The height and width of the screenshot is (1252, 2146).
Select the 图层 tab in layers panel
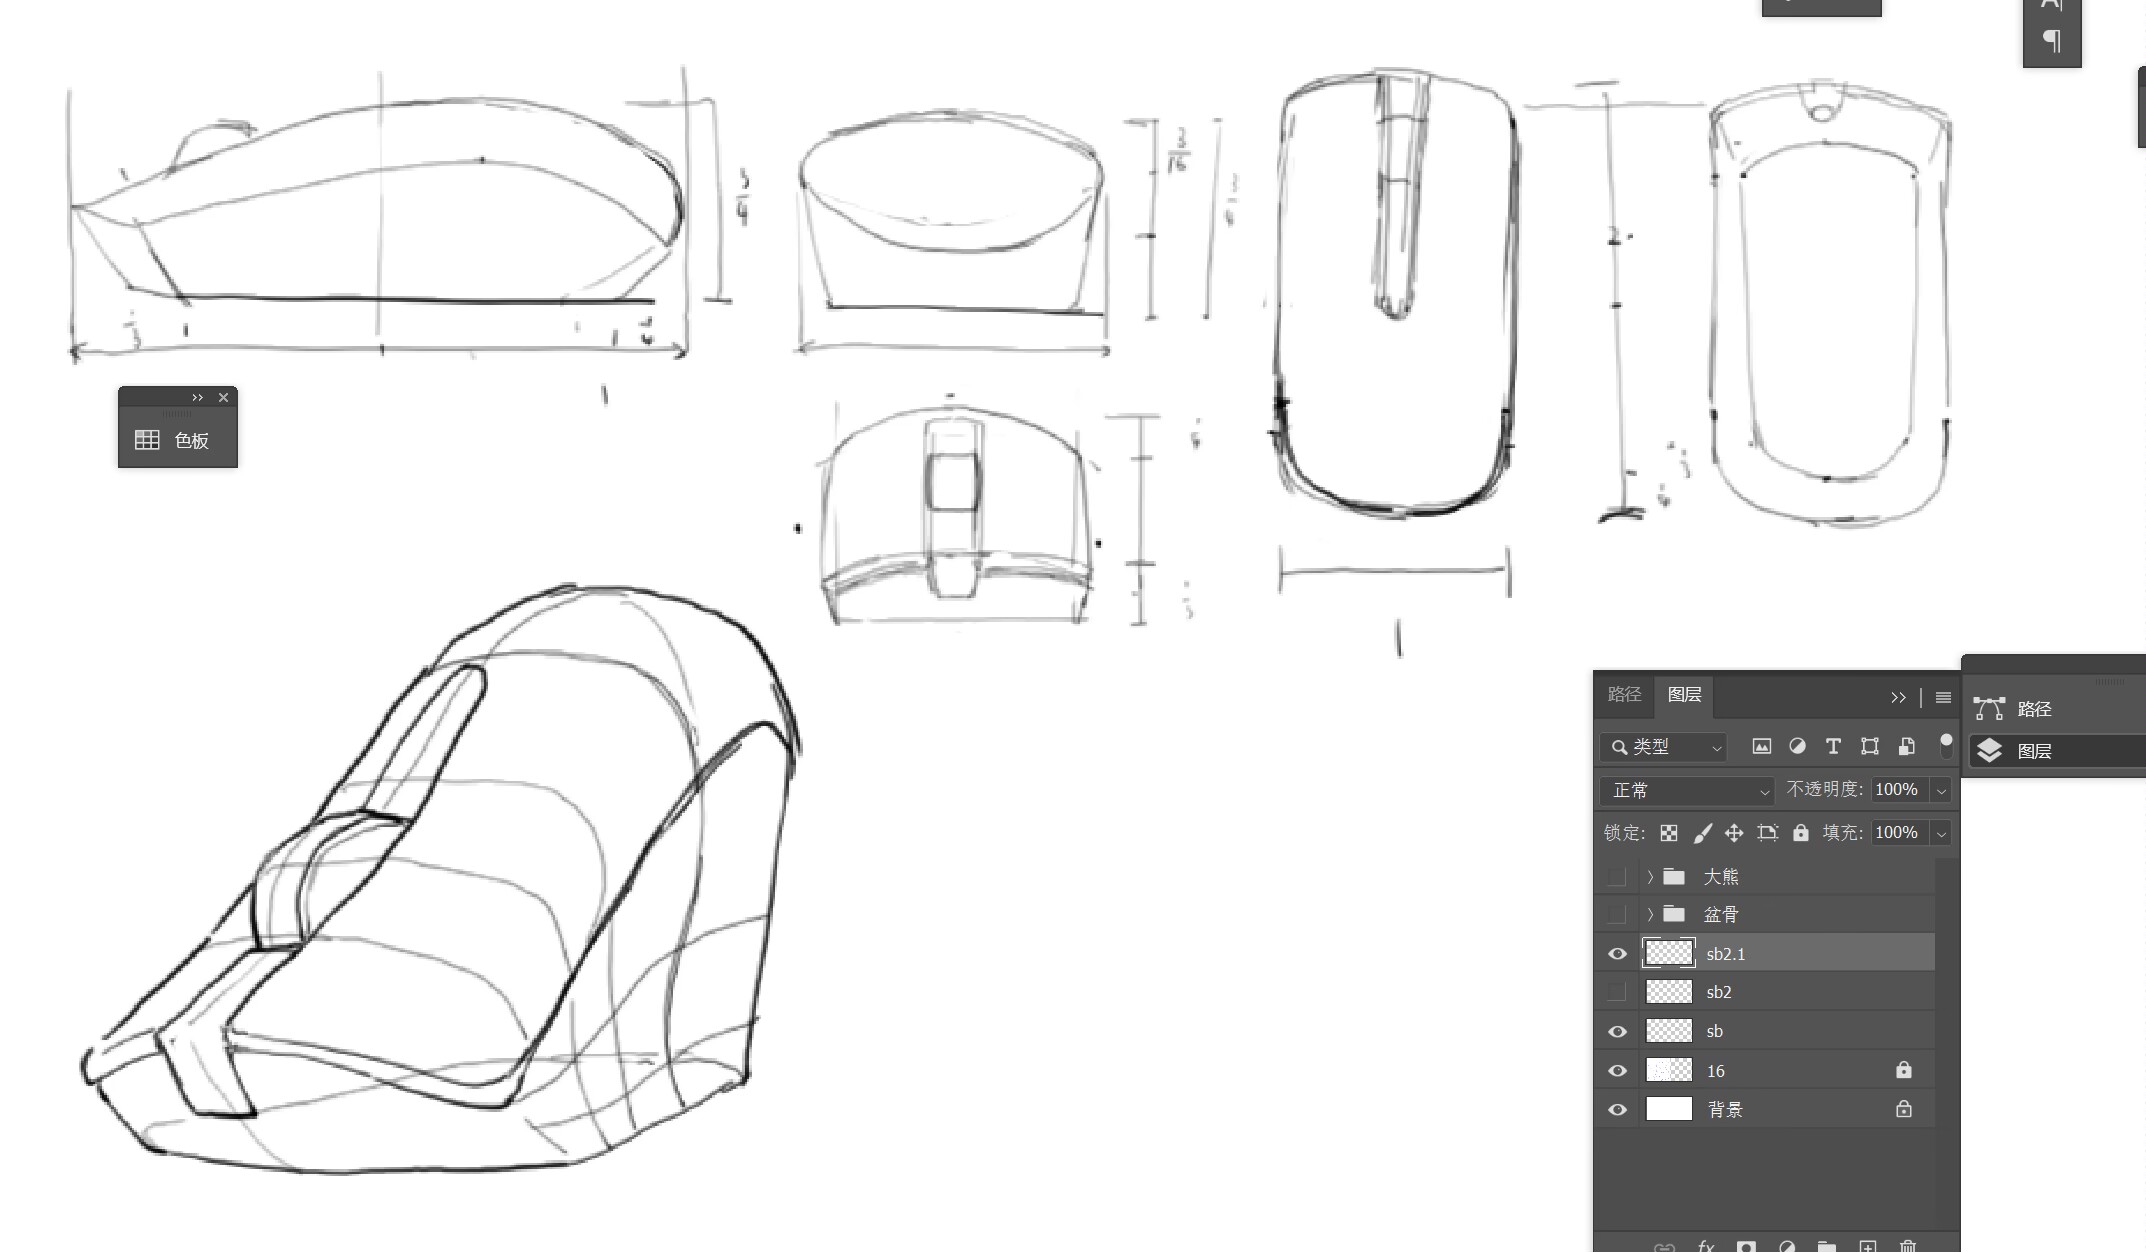point(1684,694)
